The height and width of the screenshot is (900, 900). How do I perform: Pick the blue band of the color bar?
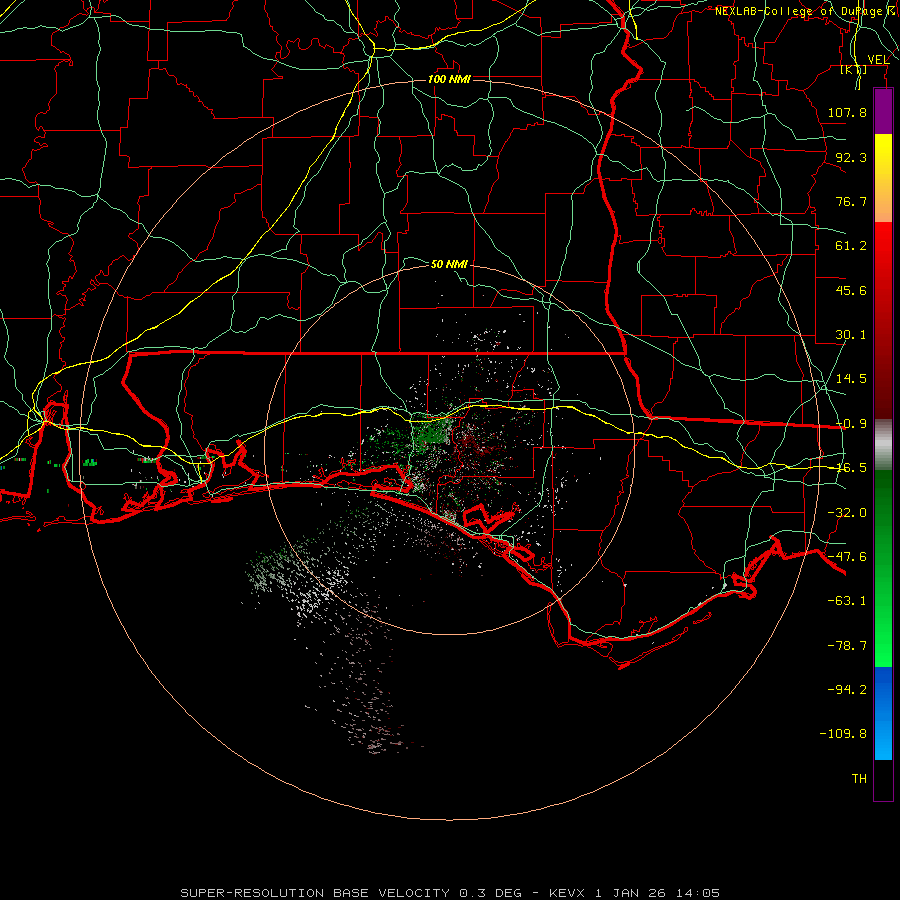(883, 713)
